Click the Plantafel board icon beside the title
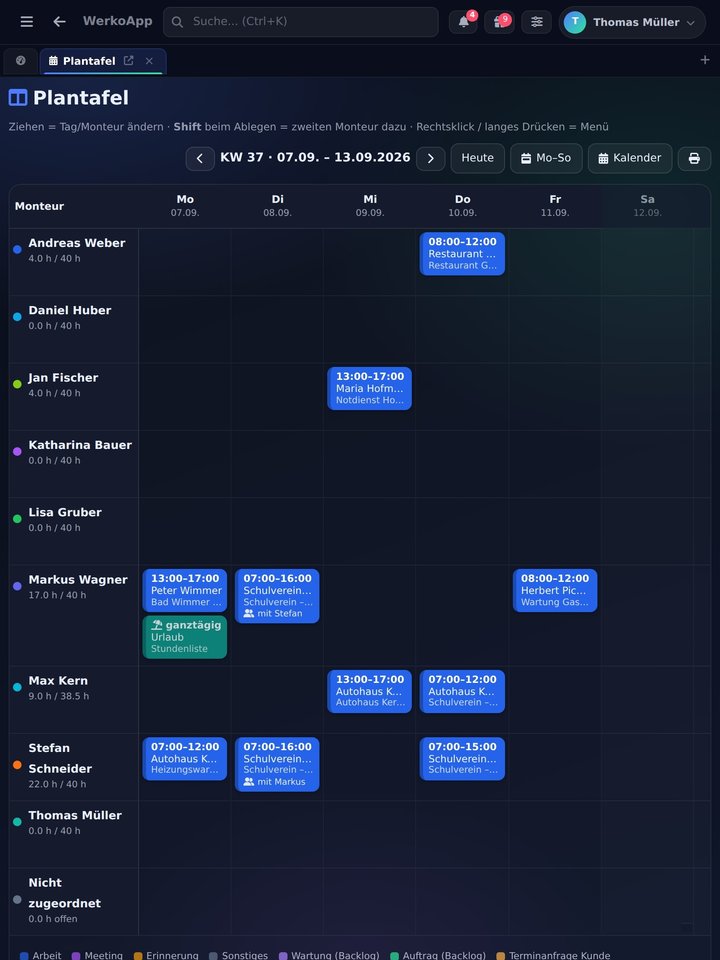This screenshot has height=960, width=720. click(18, 97)
